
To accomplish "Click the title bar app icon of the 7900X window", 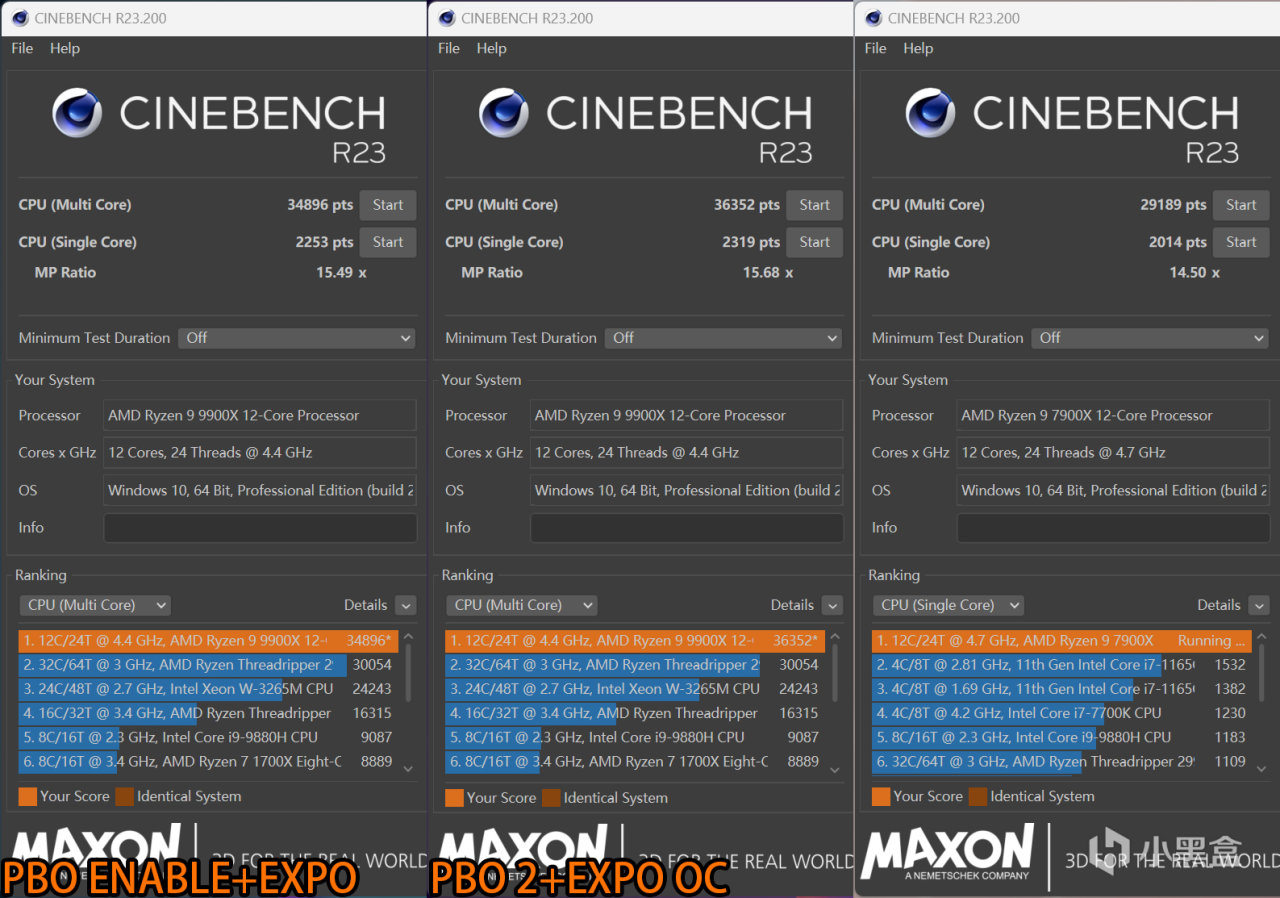I will coord(873,18).
